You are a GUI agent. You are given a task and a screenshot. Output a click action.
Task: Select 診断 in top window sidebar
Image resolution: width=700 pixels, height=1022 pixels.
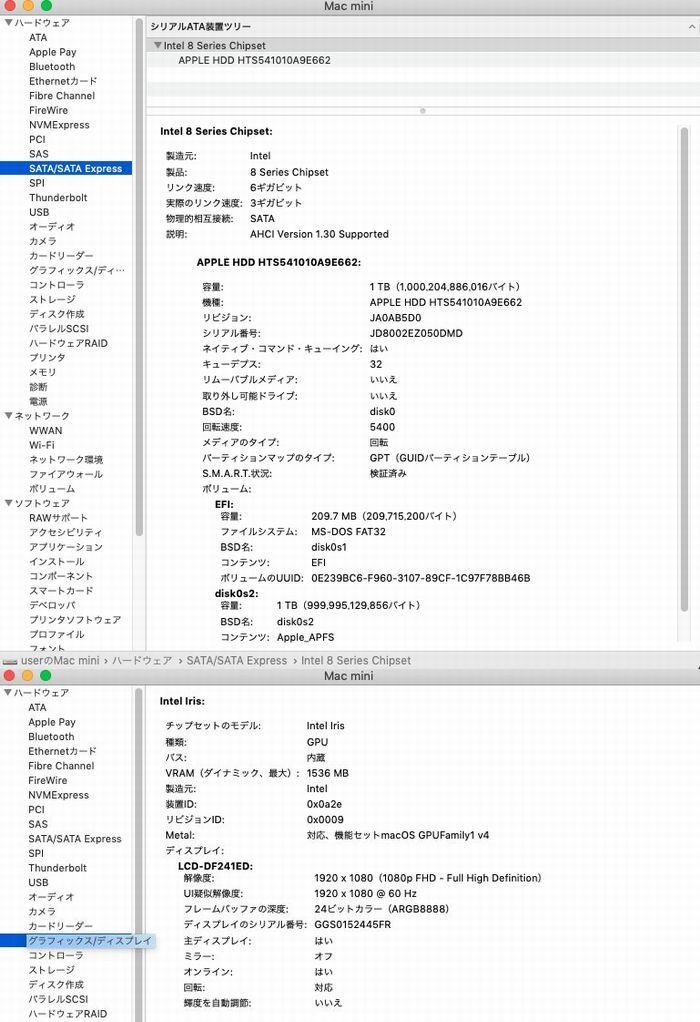tap(38, 387)
